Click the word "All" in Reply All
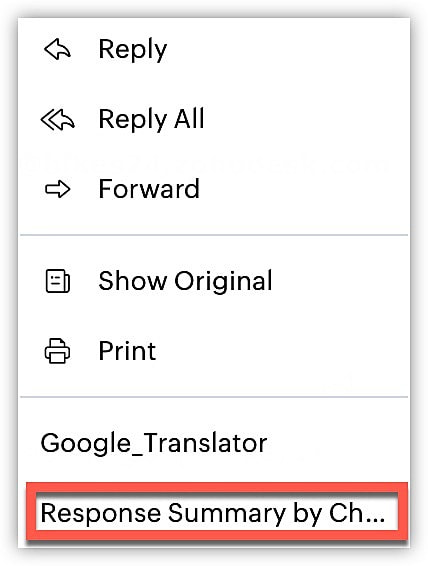428x566 pixels. 189,118
